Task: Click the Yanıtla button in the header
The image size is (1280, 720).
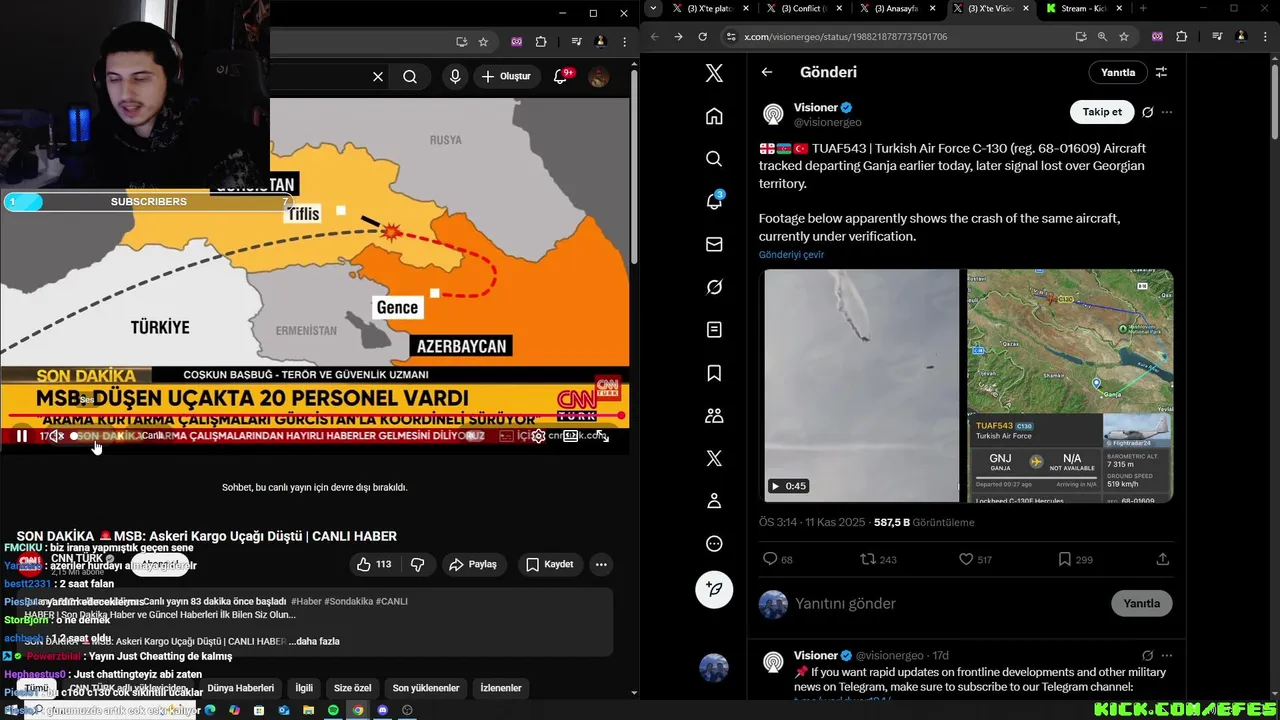Action: coord(1118,72)
